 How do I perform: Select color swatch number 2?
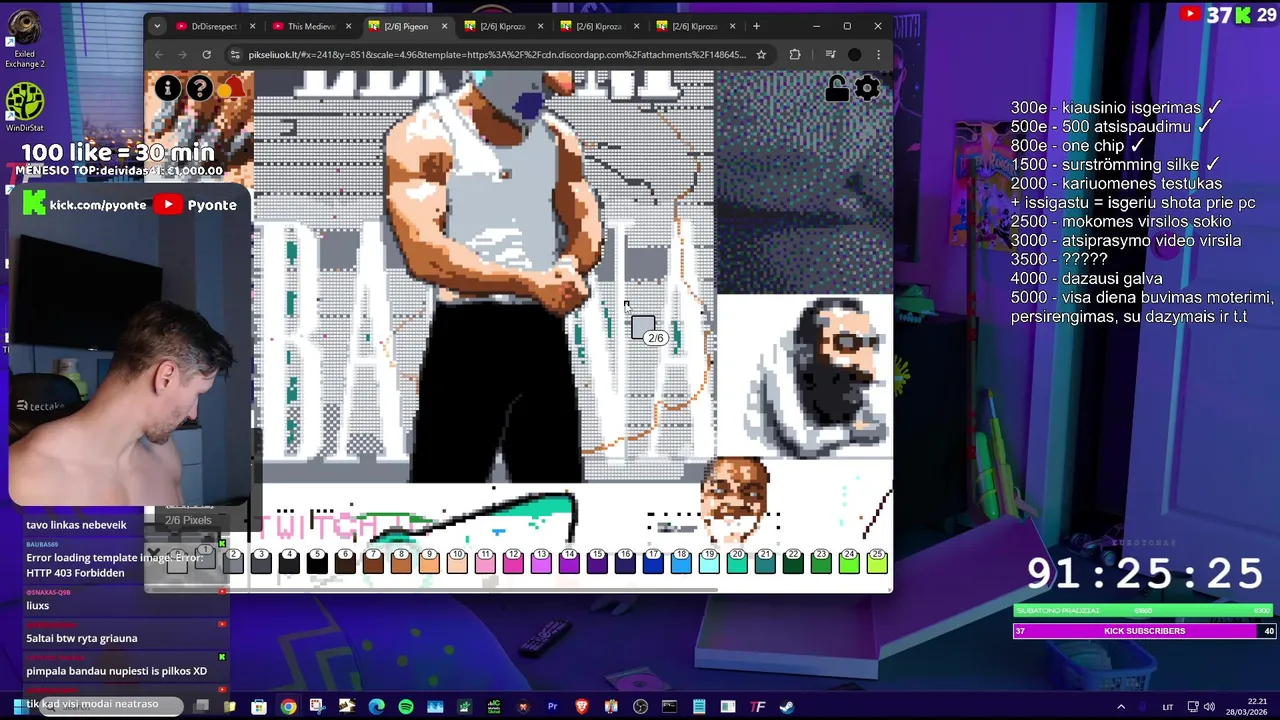(233, 561)
